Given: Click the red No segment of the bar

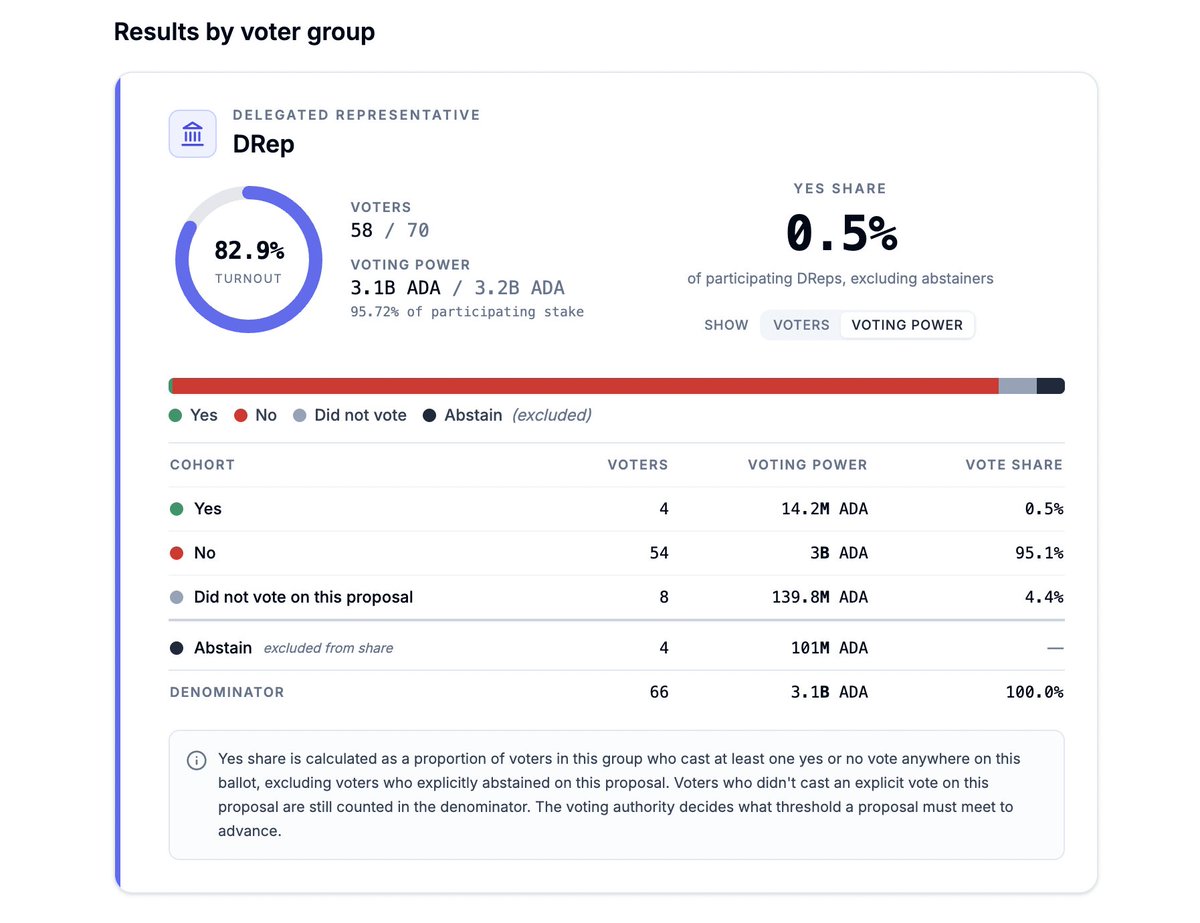Looking at the screenshot, I should point(585,386).
